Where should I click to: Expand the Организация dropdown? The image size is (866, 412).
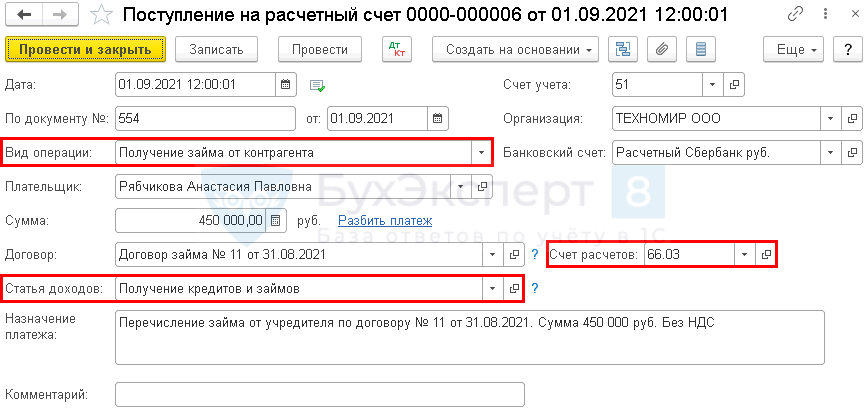coord(830,118)
